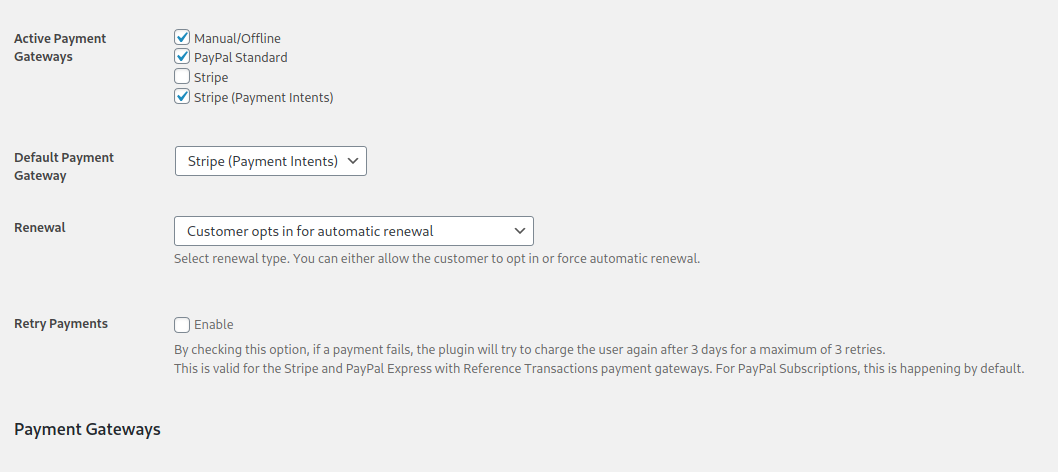Click the 'Stripe (Payment Intents)' checkbox label
The height and width of the screenshot is (472, 1058).
tap(263, 98)
